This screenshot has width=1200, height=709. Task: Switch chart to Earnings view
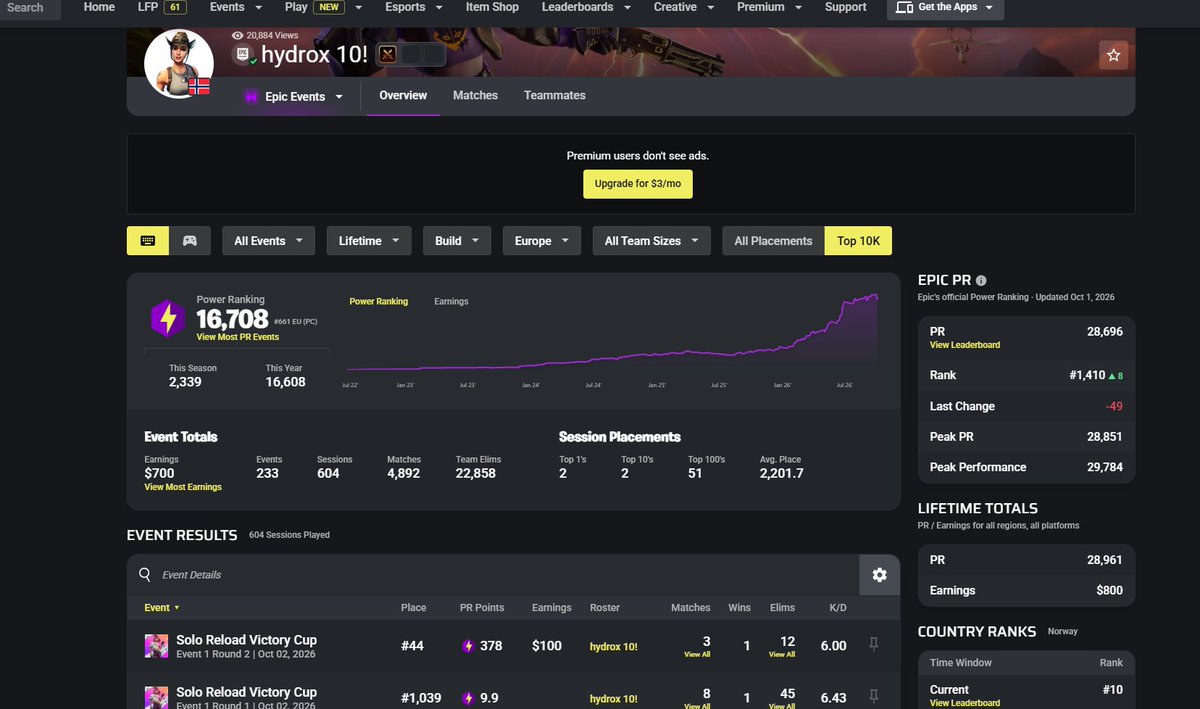click(451, 301)
